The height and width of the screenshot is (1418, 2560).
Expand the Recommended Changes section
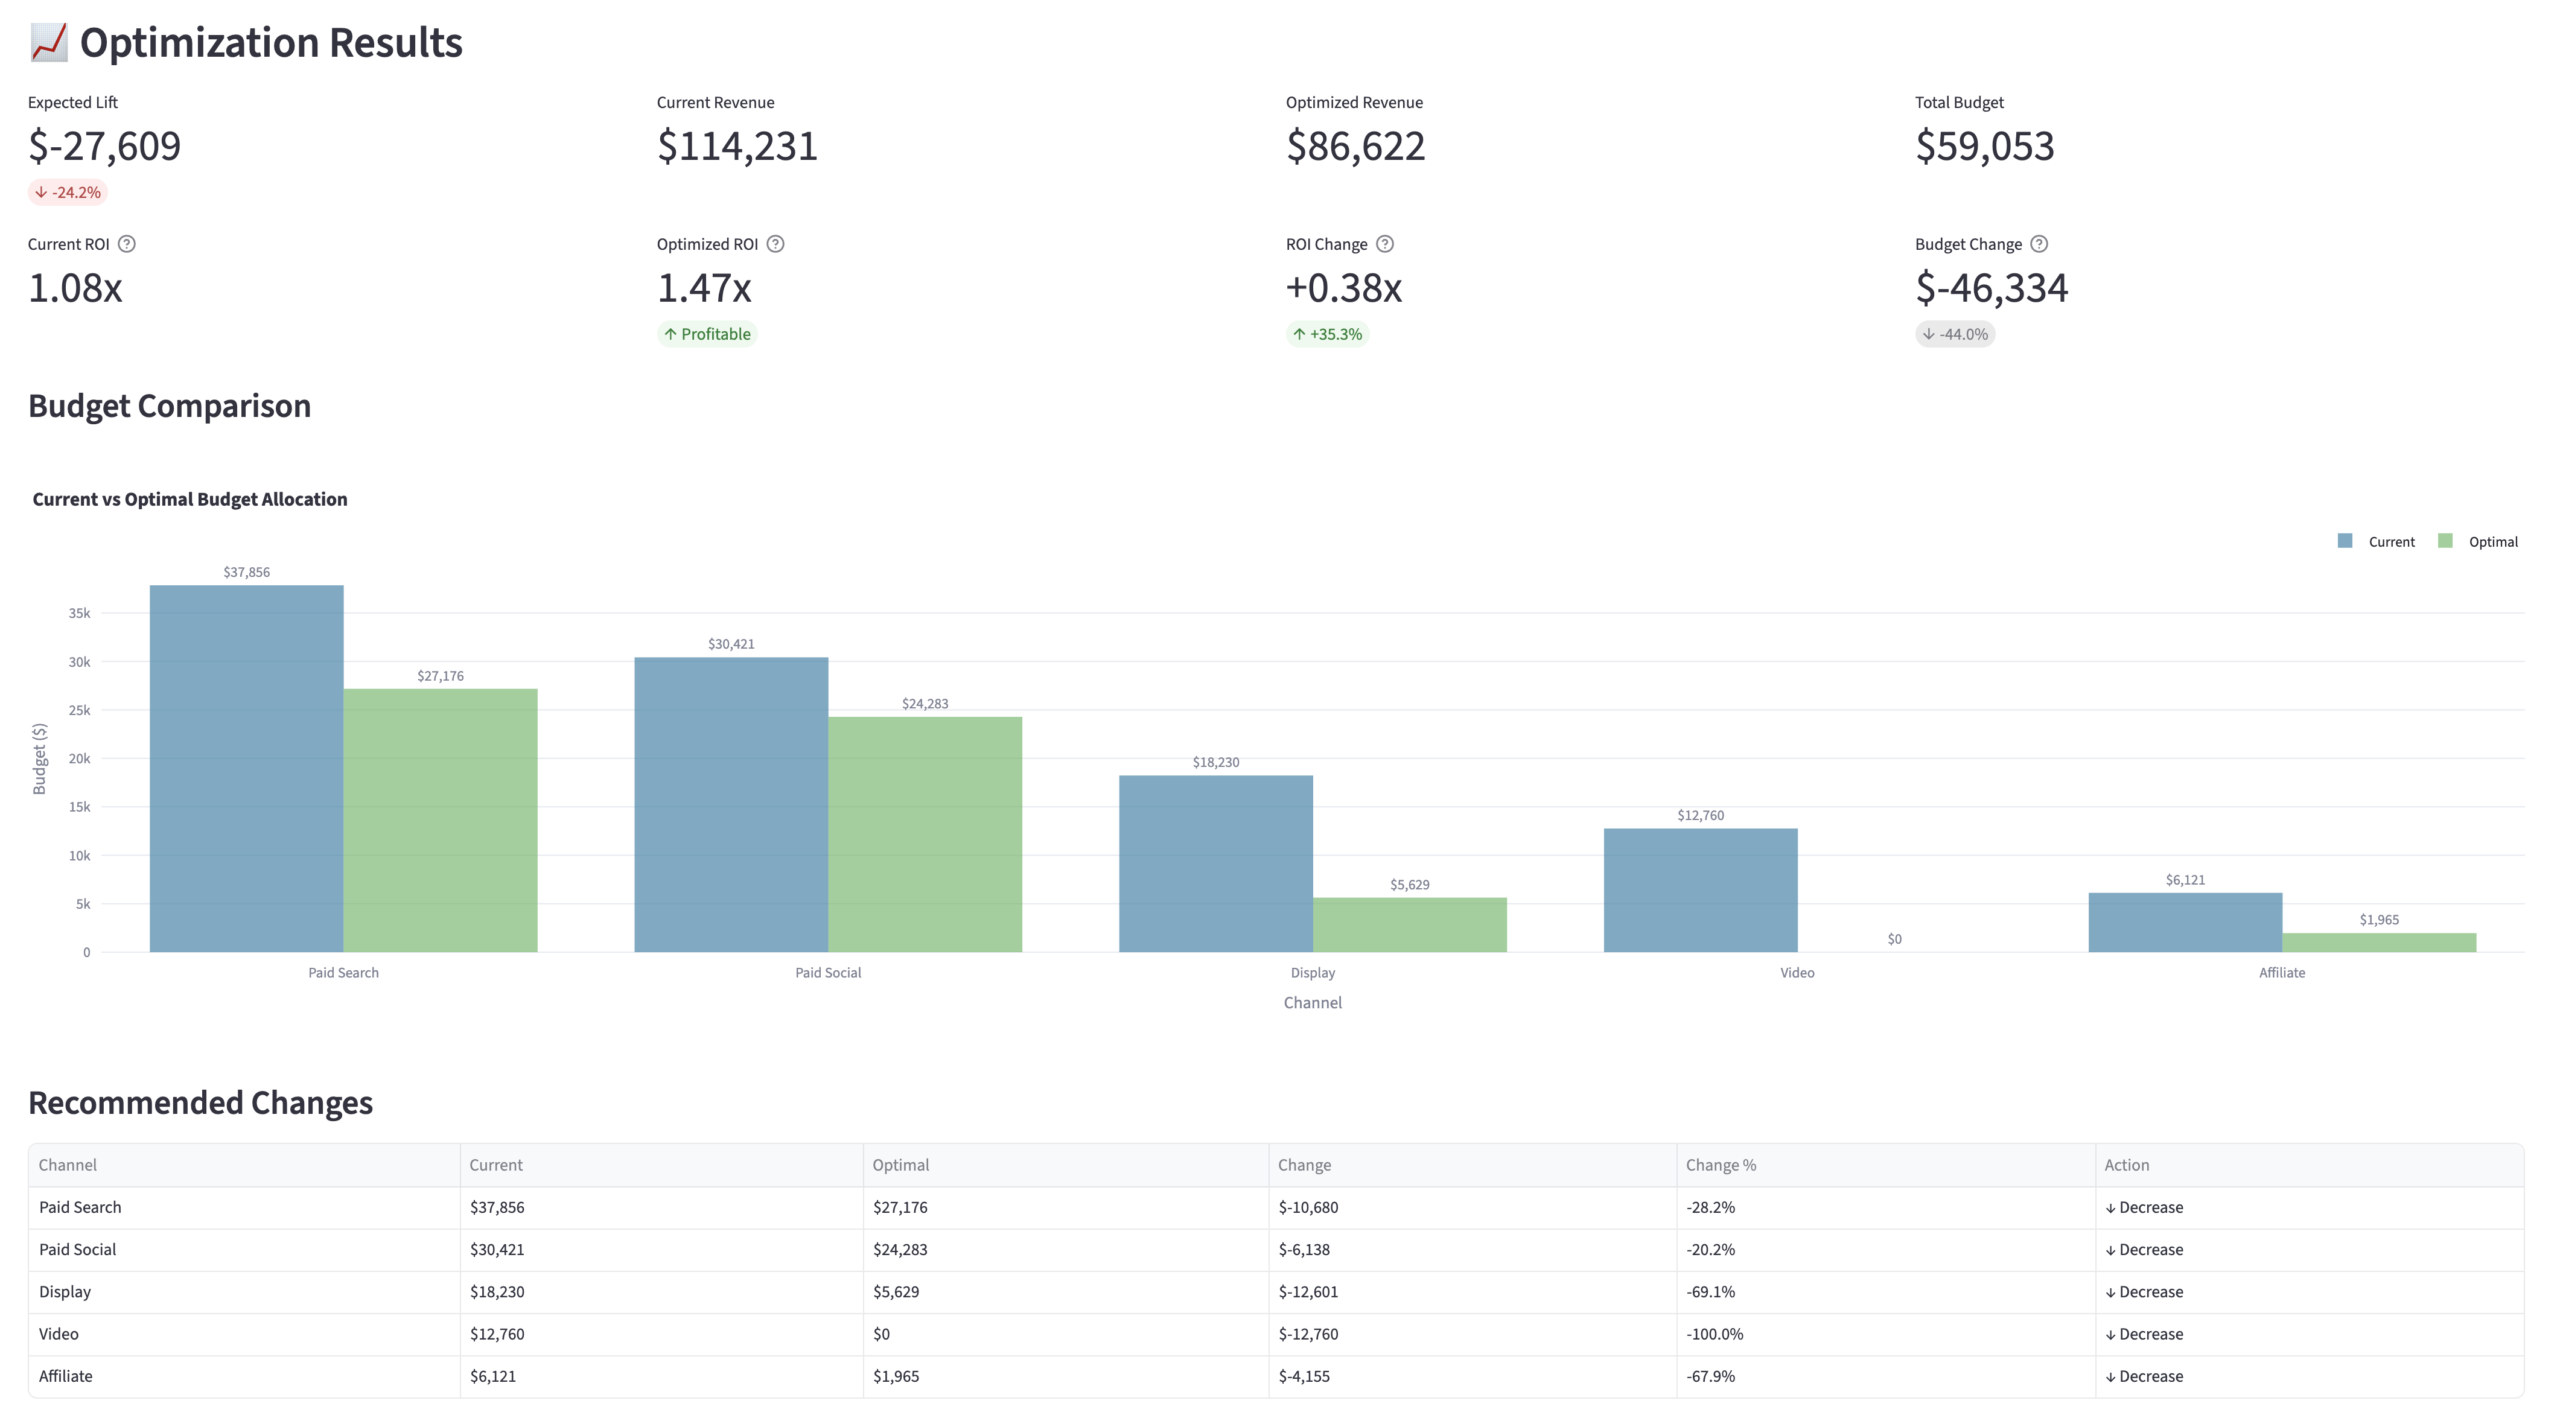click(201, 1103)
